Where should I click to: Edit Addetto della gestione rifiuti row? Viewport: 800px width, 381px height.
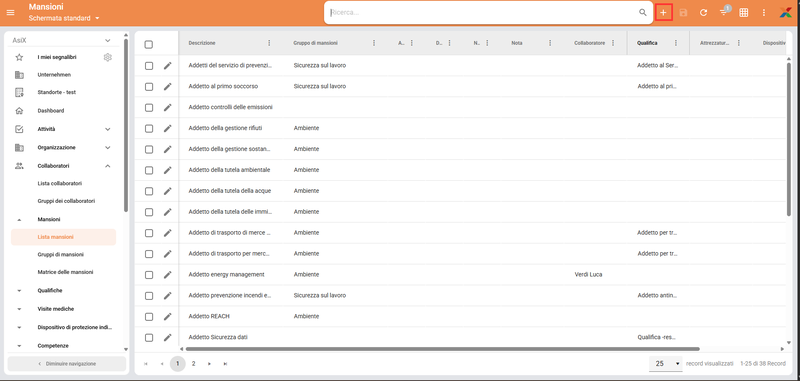pos(167,129)
